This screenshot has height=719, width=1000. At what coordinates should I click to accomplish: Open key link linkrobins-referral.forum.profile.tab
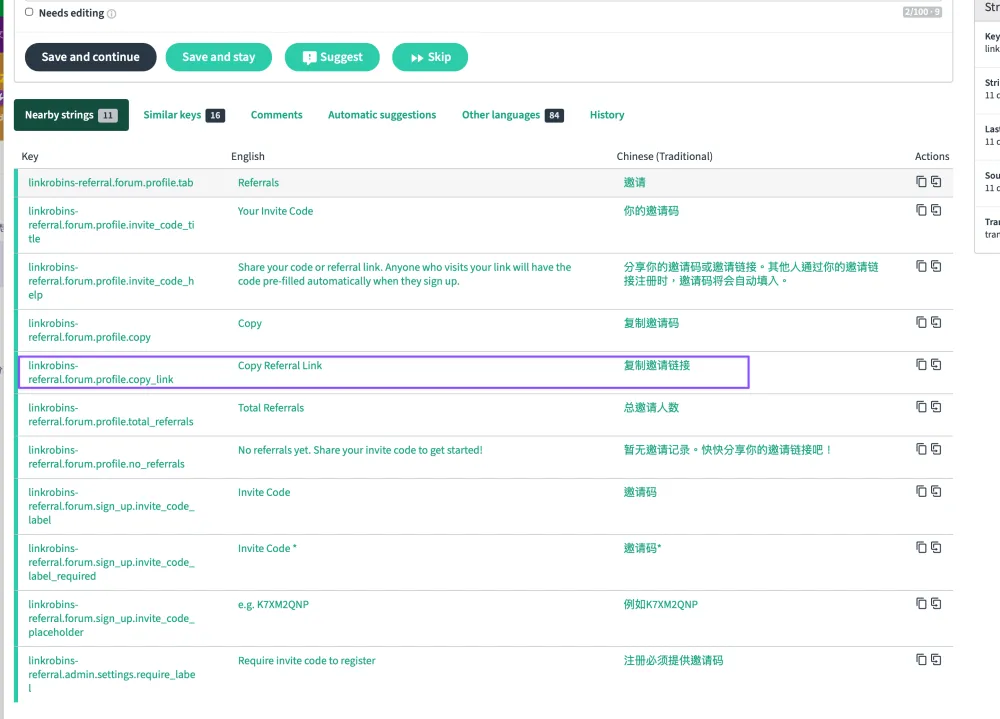point(110,182)
